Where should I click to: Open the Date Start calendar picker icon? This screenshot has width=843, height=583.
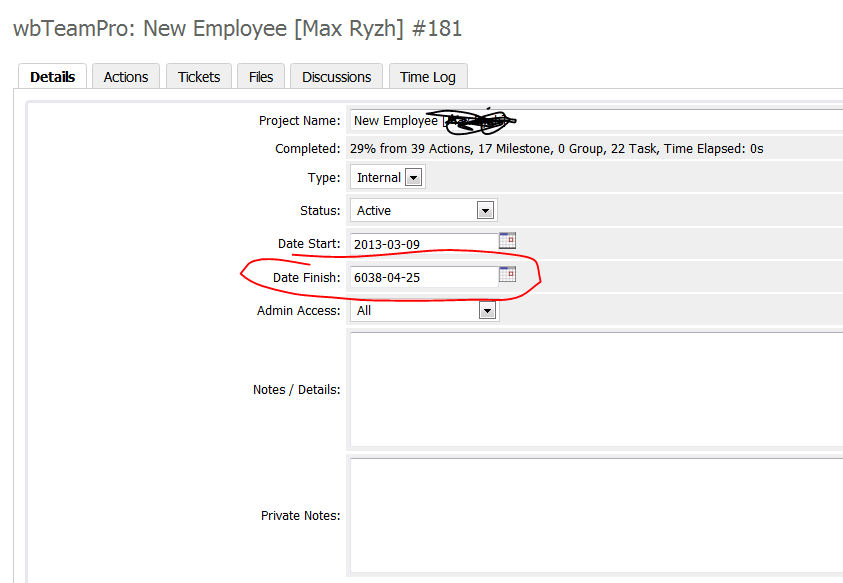507,241
